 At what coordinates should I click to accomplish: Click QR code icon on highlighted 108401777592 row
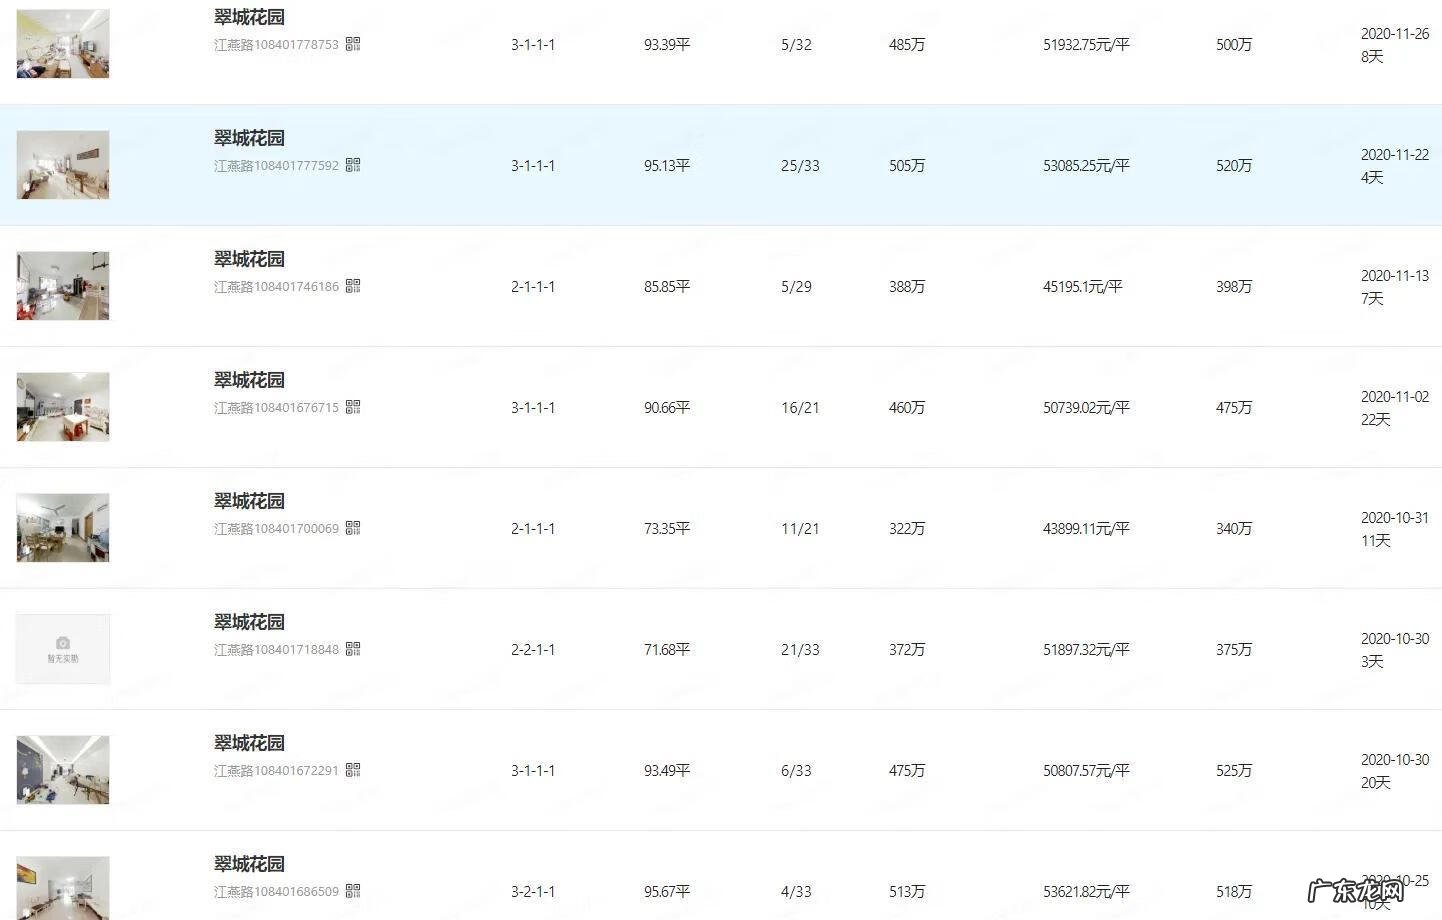point(353,165)
